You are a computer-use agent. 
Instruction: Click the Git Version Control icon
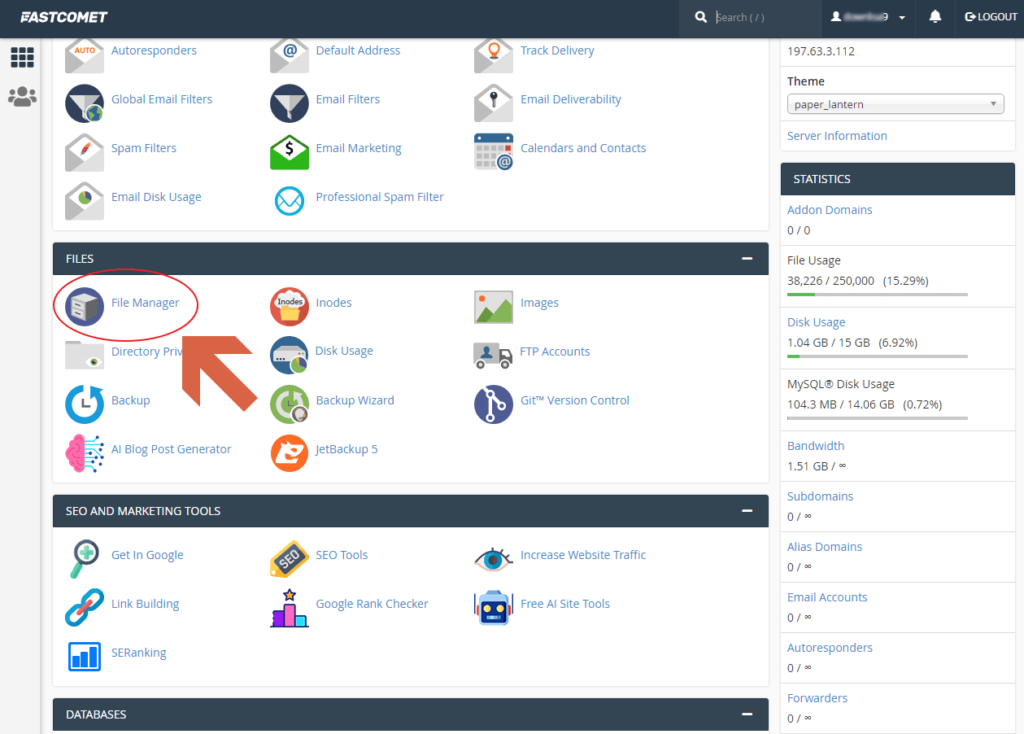pos(494,404)
